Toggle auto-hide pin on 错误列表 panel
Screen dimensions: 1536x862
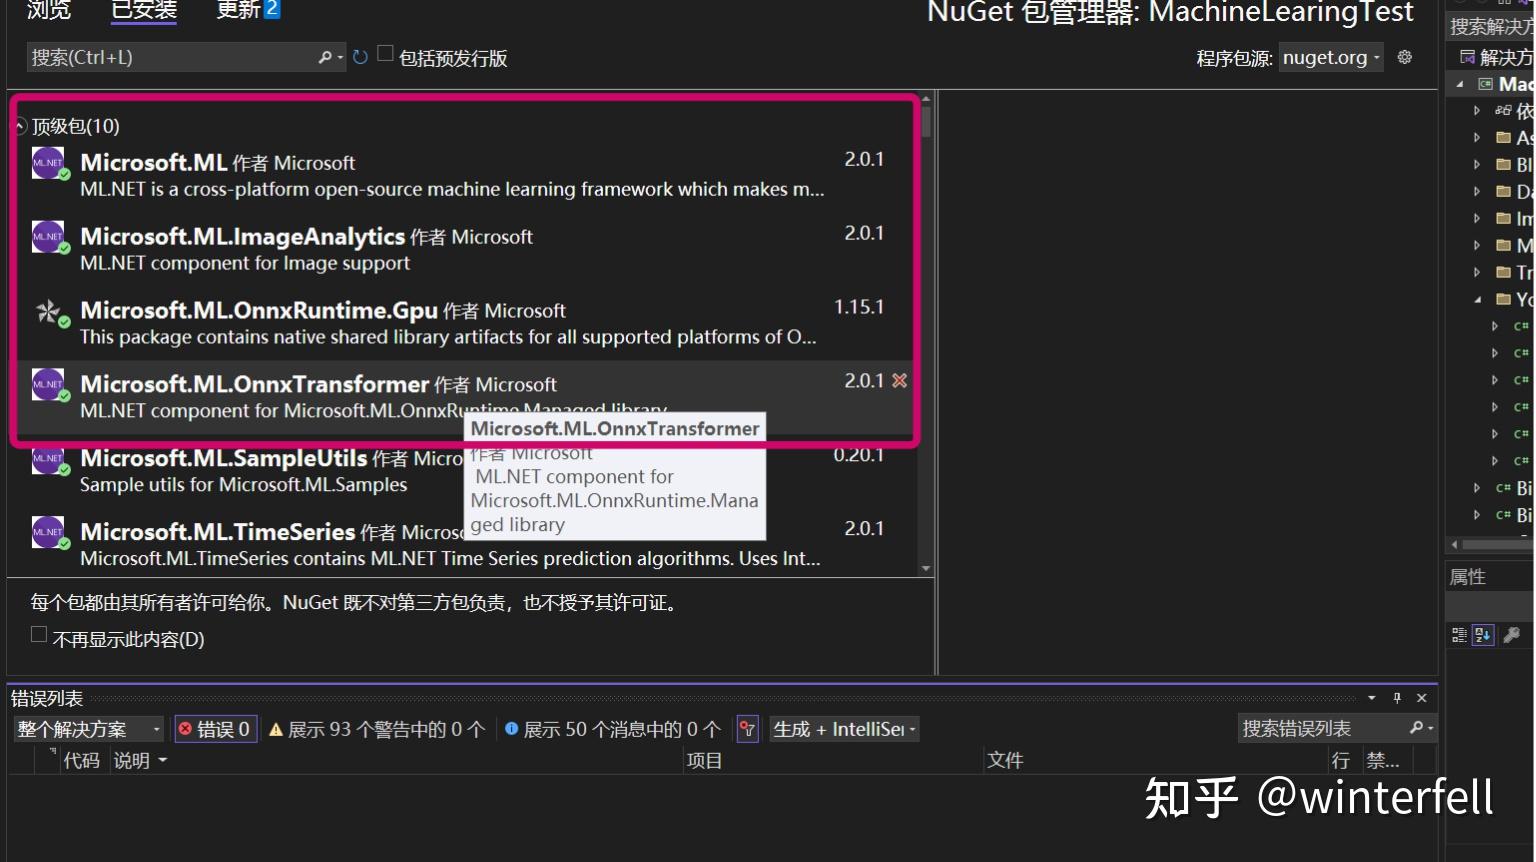pyautogui.click(x=1397, y=697)
